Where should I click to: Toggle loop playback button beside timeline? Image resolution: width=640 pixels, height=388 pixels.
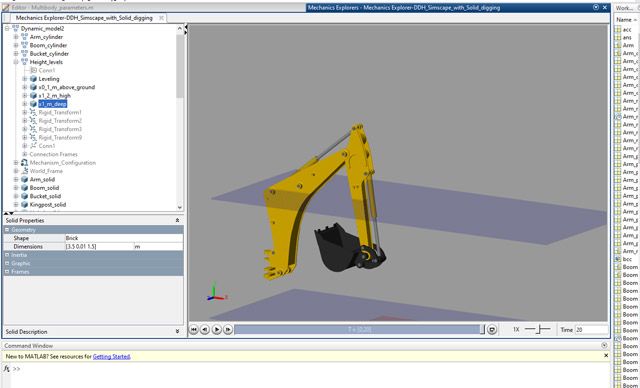pyautogui.click(x=492, y=329)
